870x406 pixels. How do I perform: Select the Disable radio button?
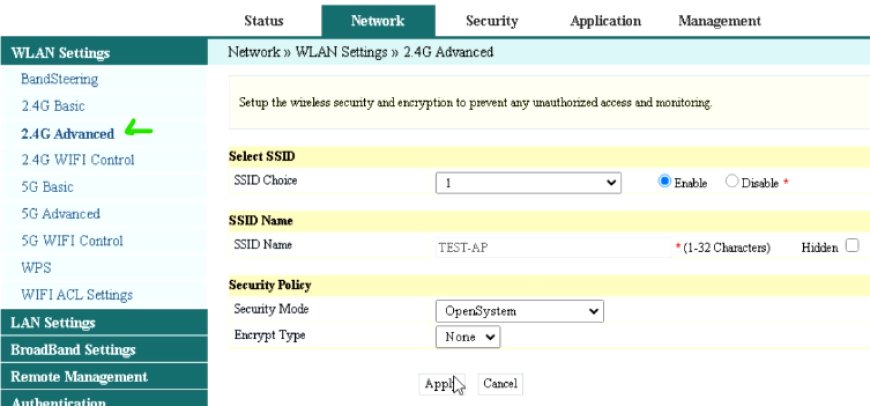(732, 181)
